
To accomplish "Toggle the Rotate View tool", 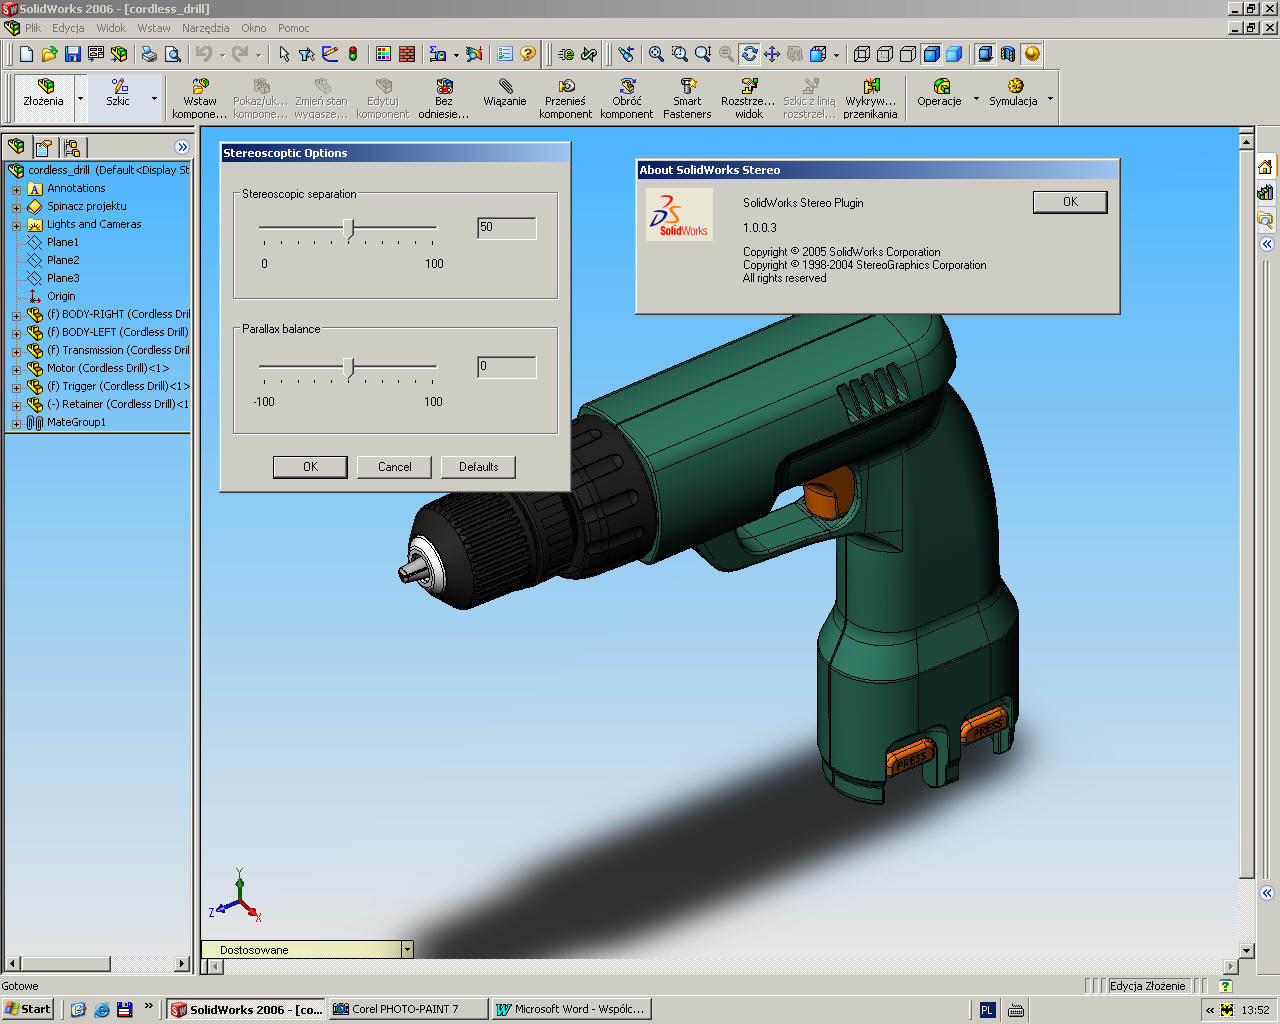I will (x=749, y=54).
